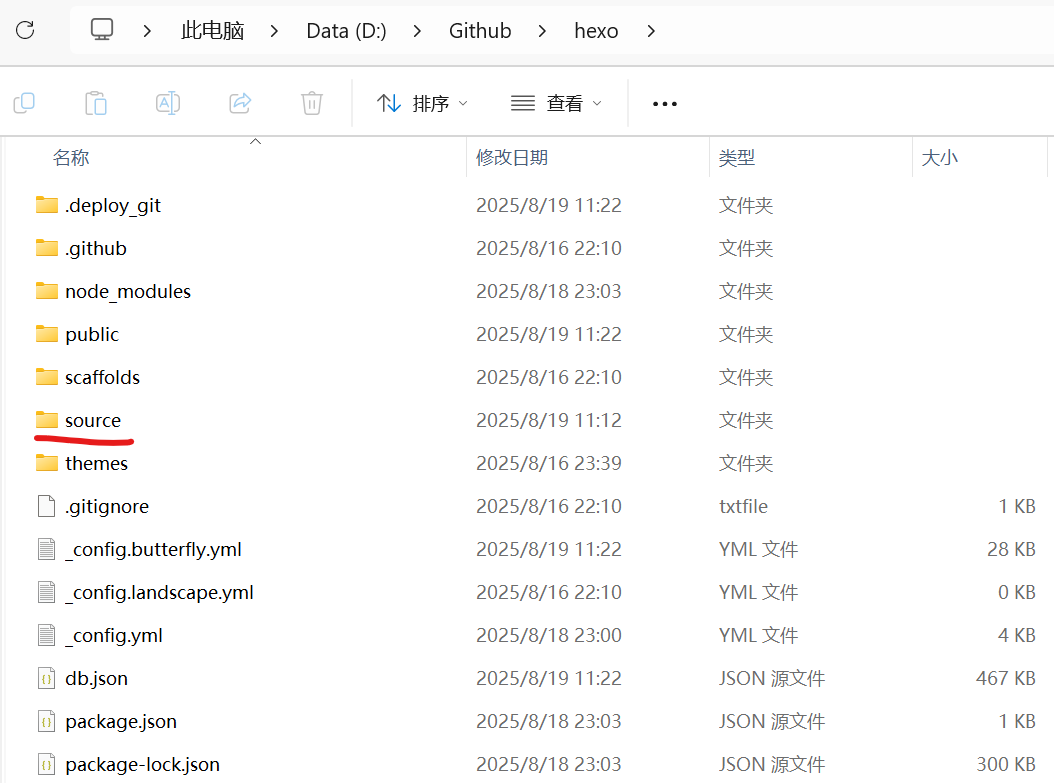
Task: Select the db.json file icon
Action: point(46,678)
